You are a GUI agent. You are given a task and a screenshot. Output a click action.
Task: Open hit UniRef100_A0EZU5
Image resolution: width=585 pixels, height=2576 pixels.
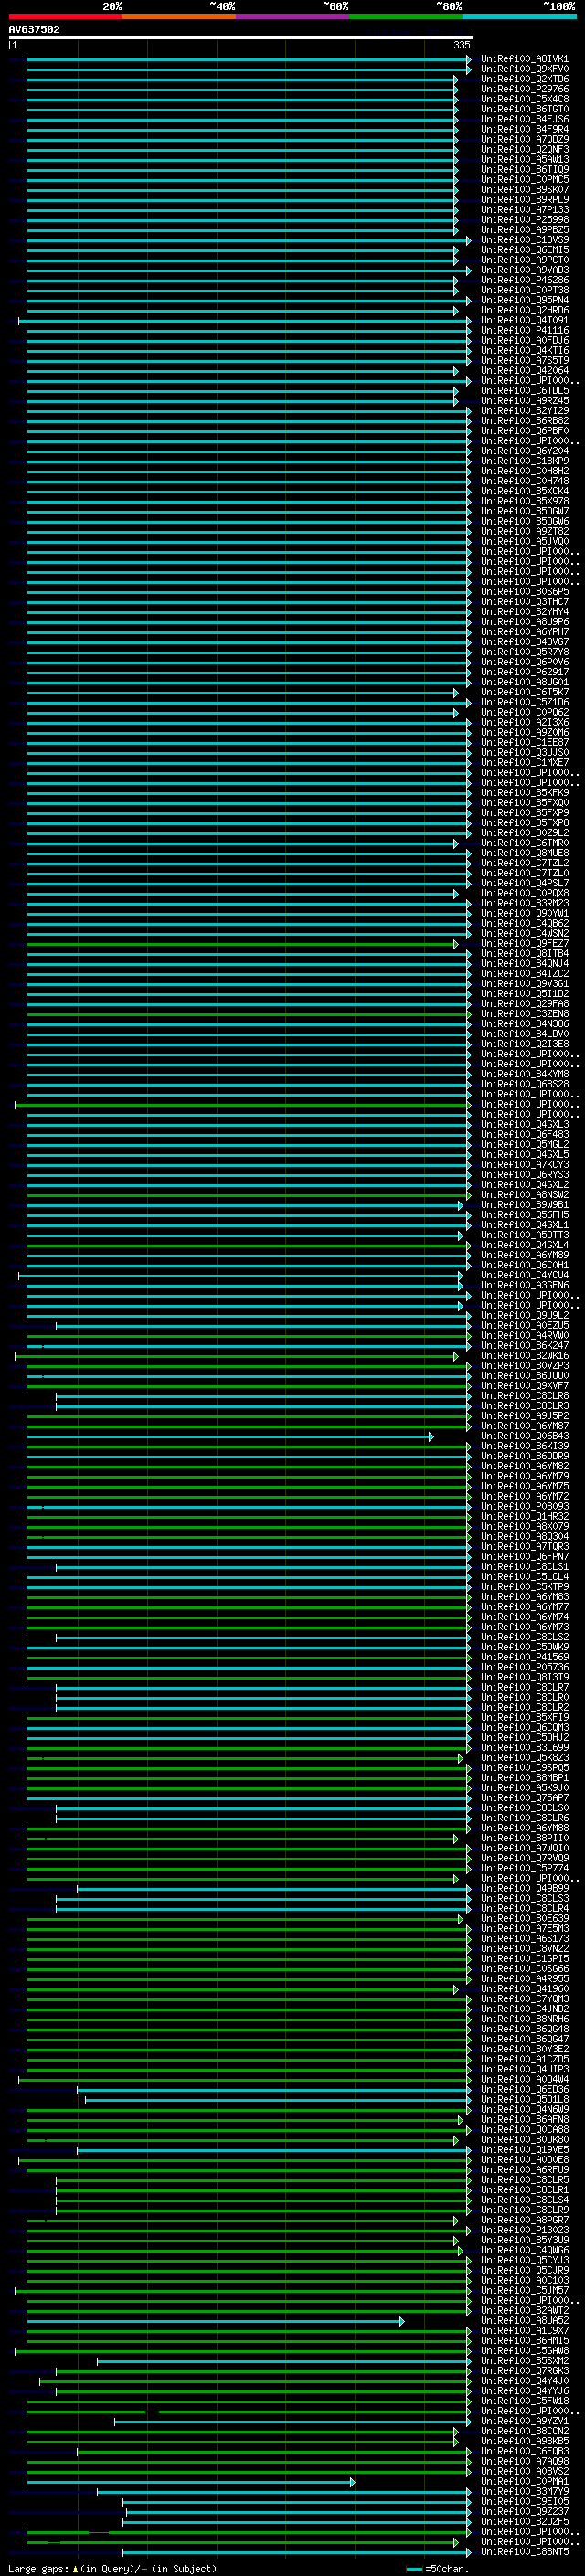[525, 1326]
